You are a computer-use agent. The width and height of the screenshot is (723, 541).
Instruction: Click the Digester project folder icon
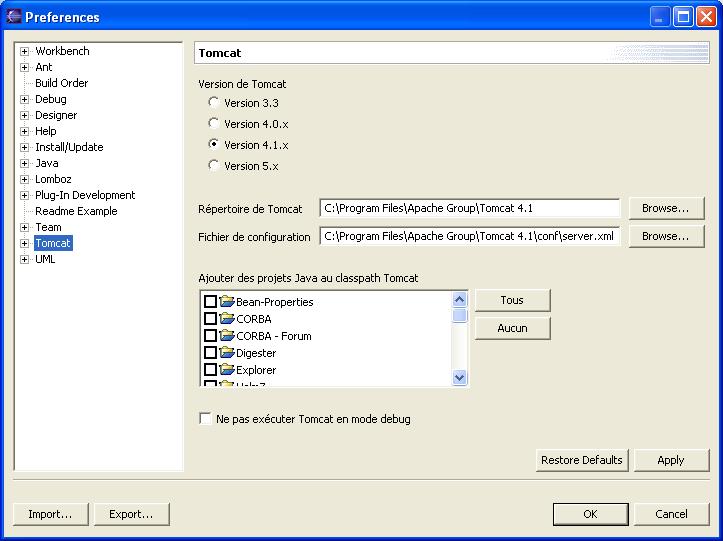point(226,353)
